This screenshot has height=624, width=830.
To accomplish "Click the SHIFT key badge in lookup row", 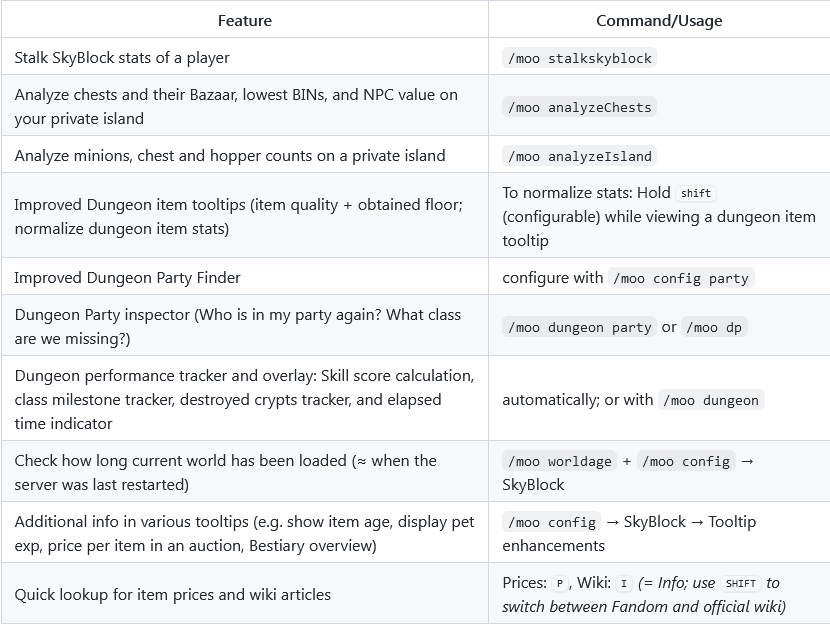I will click(741, 583).
